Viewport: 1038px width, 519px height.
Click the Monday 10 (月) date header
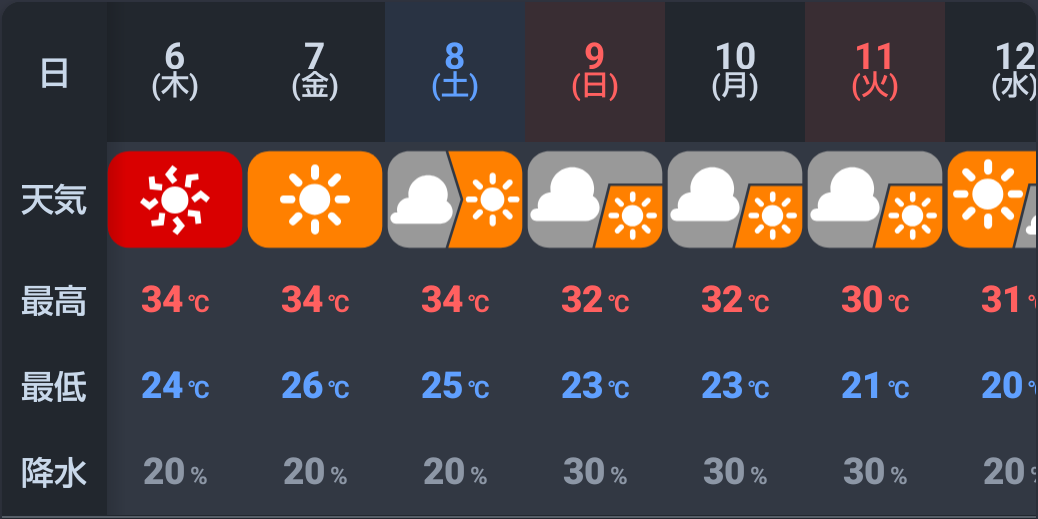click(x=735, y=71)
